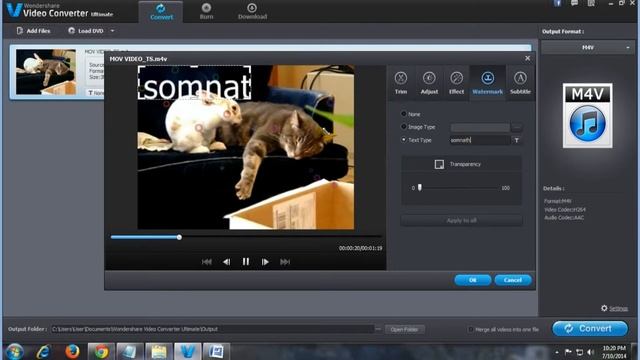Step forward one frame
The height and width of the screenshot is (360, 640).
coord(265,262)
